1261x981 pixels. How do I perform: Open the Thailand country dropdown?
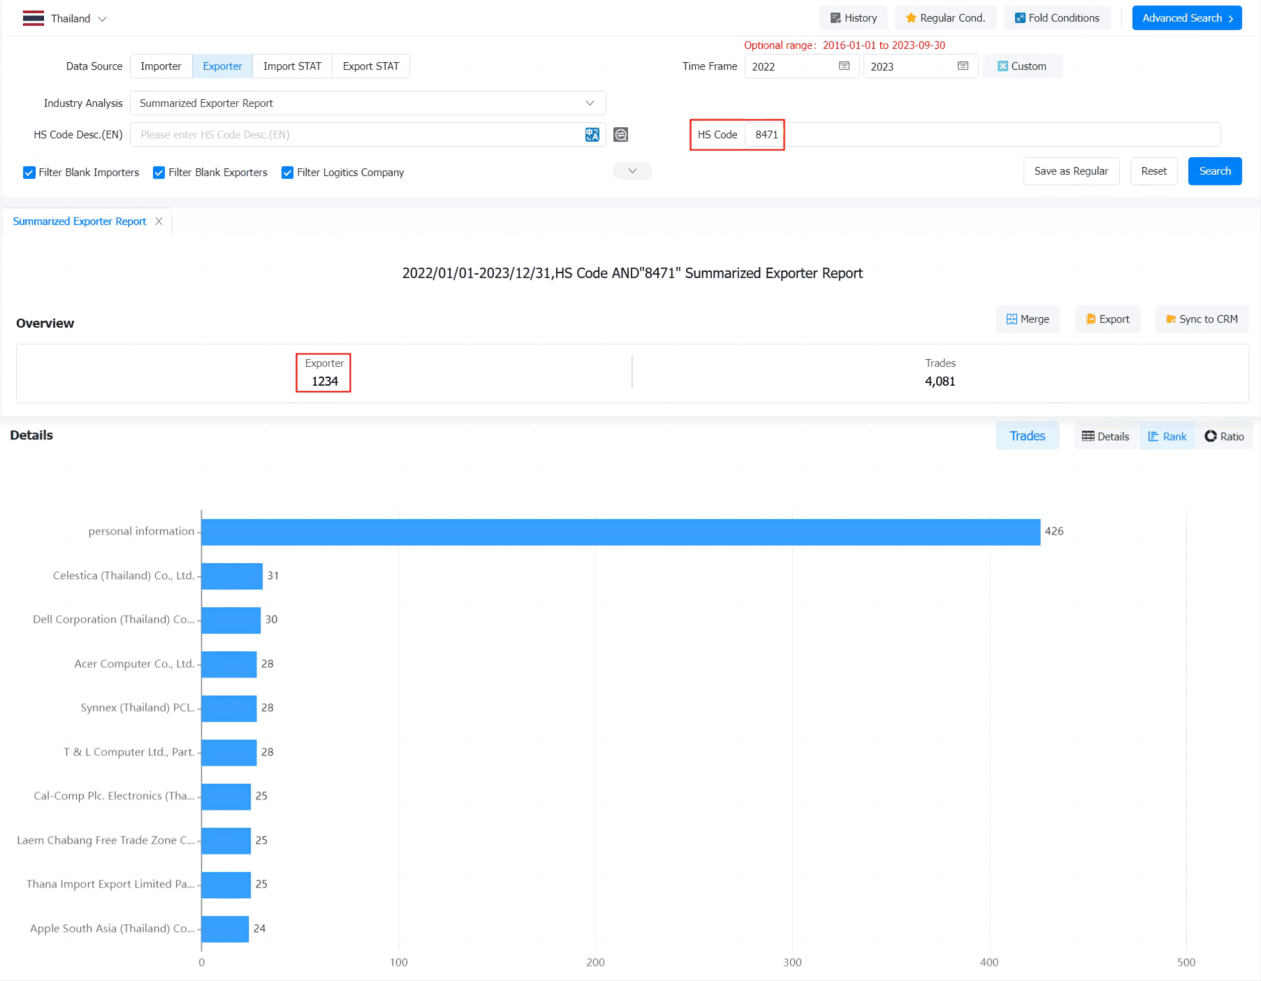coord(78,18)
